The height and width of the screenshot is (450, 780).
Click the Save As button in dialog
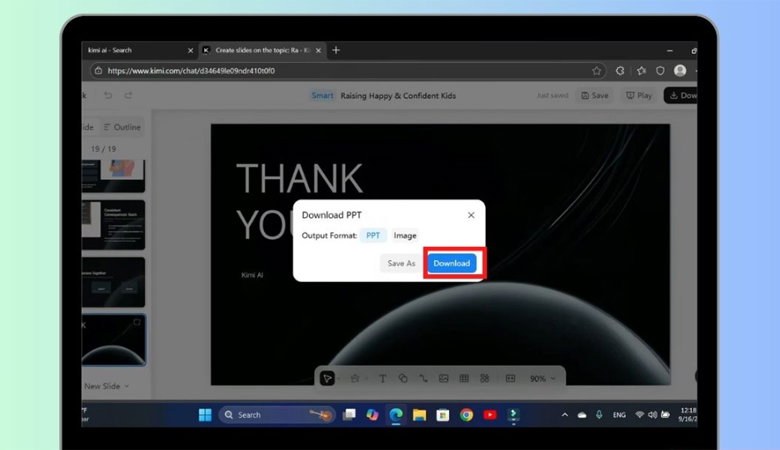(401, 263)
